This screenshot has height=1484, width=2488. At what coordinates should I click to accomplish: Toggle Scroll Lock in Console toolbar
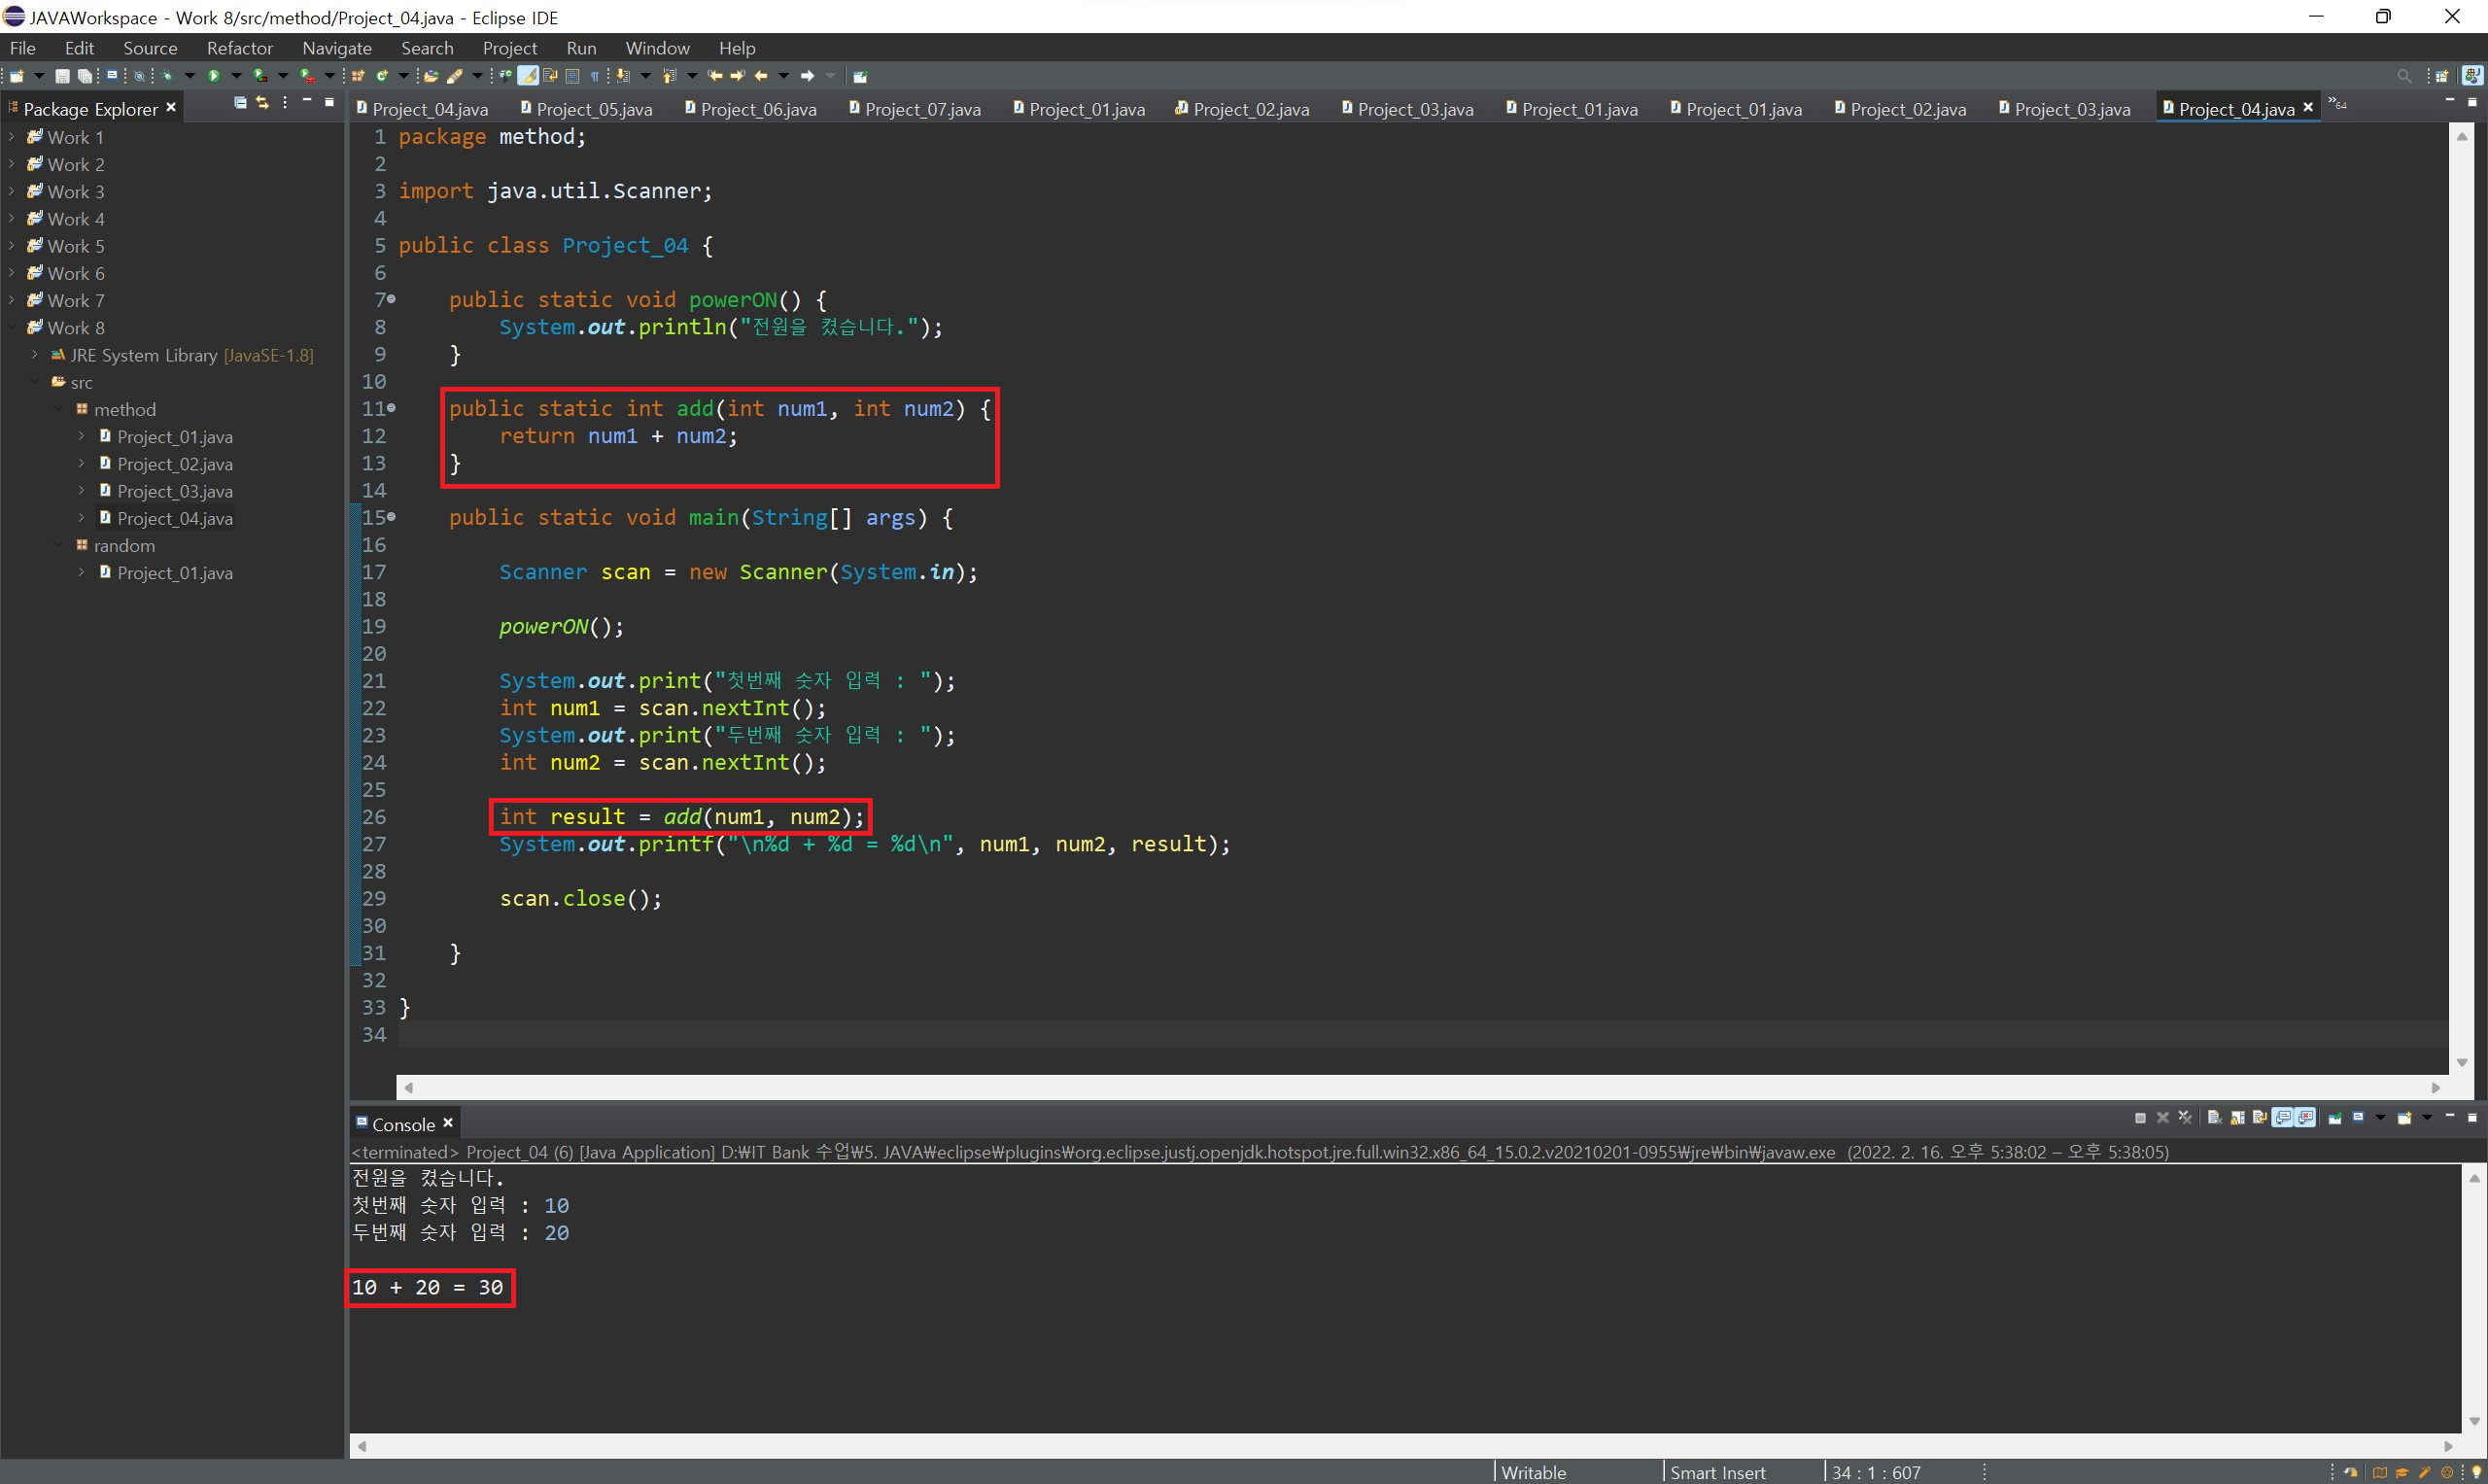(2238, 1118)
